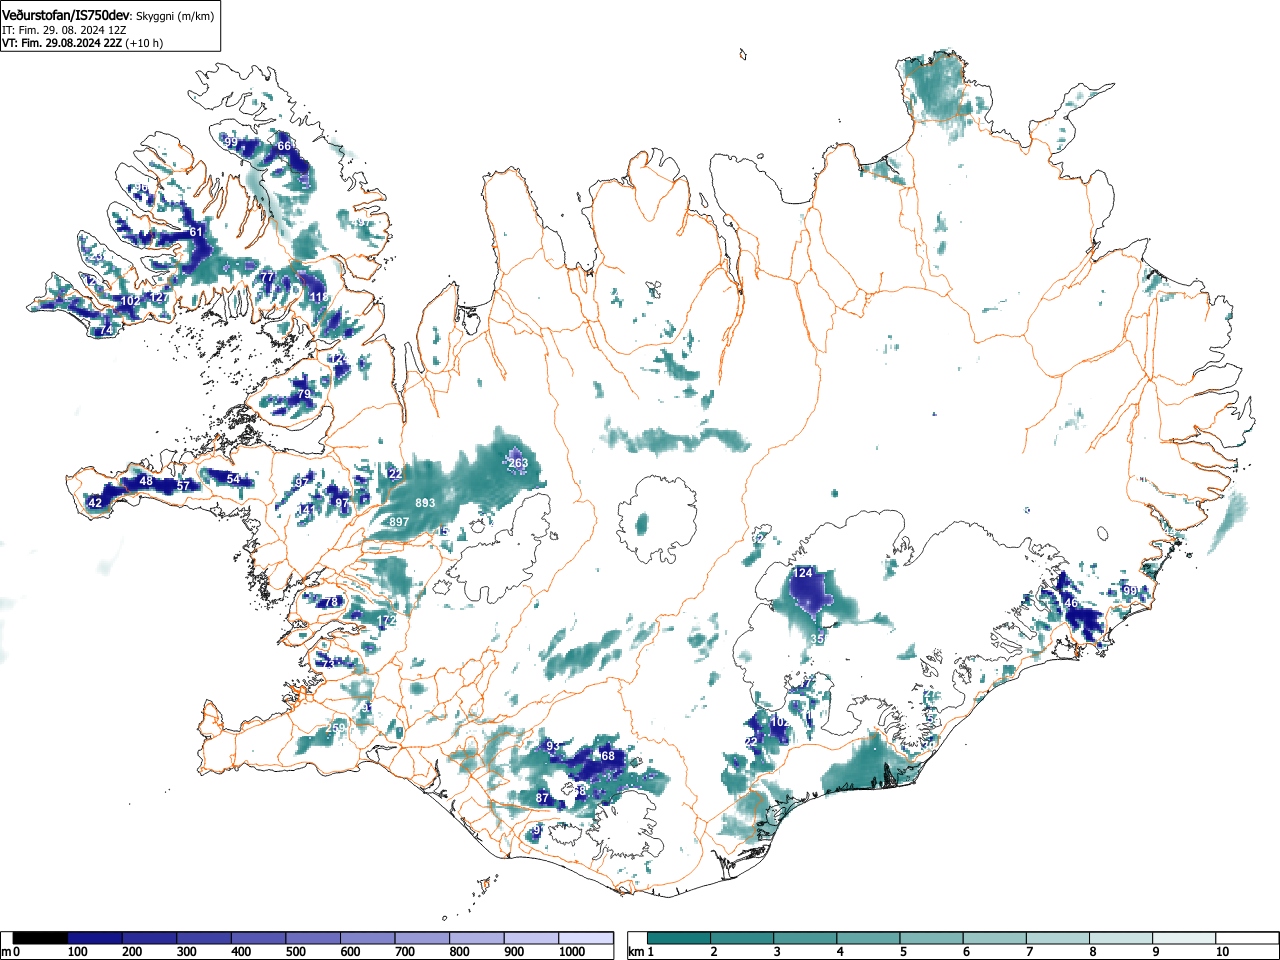Click the 893 visibility value on map
This screenshot has height=960, width=1280.
click(425, 503)
